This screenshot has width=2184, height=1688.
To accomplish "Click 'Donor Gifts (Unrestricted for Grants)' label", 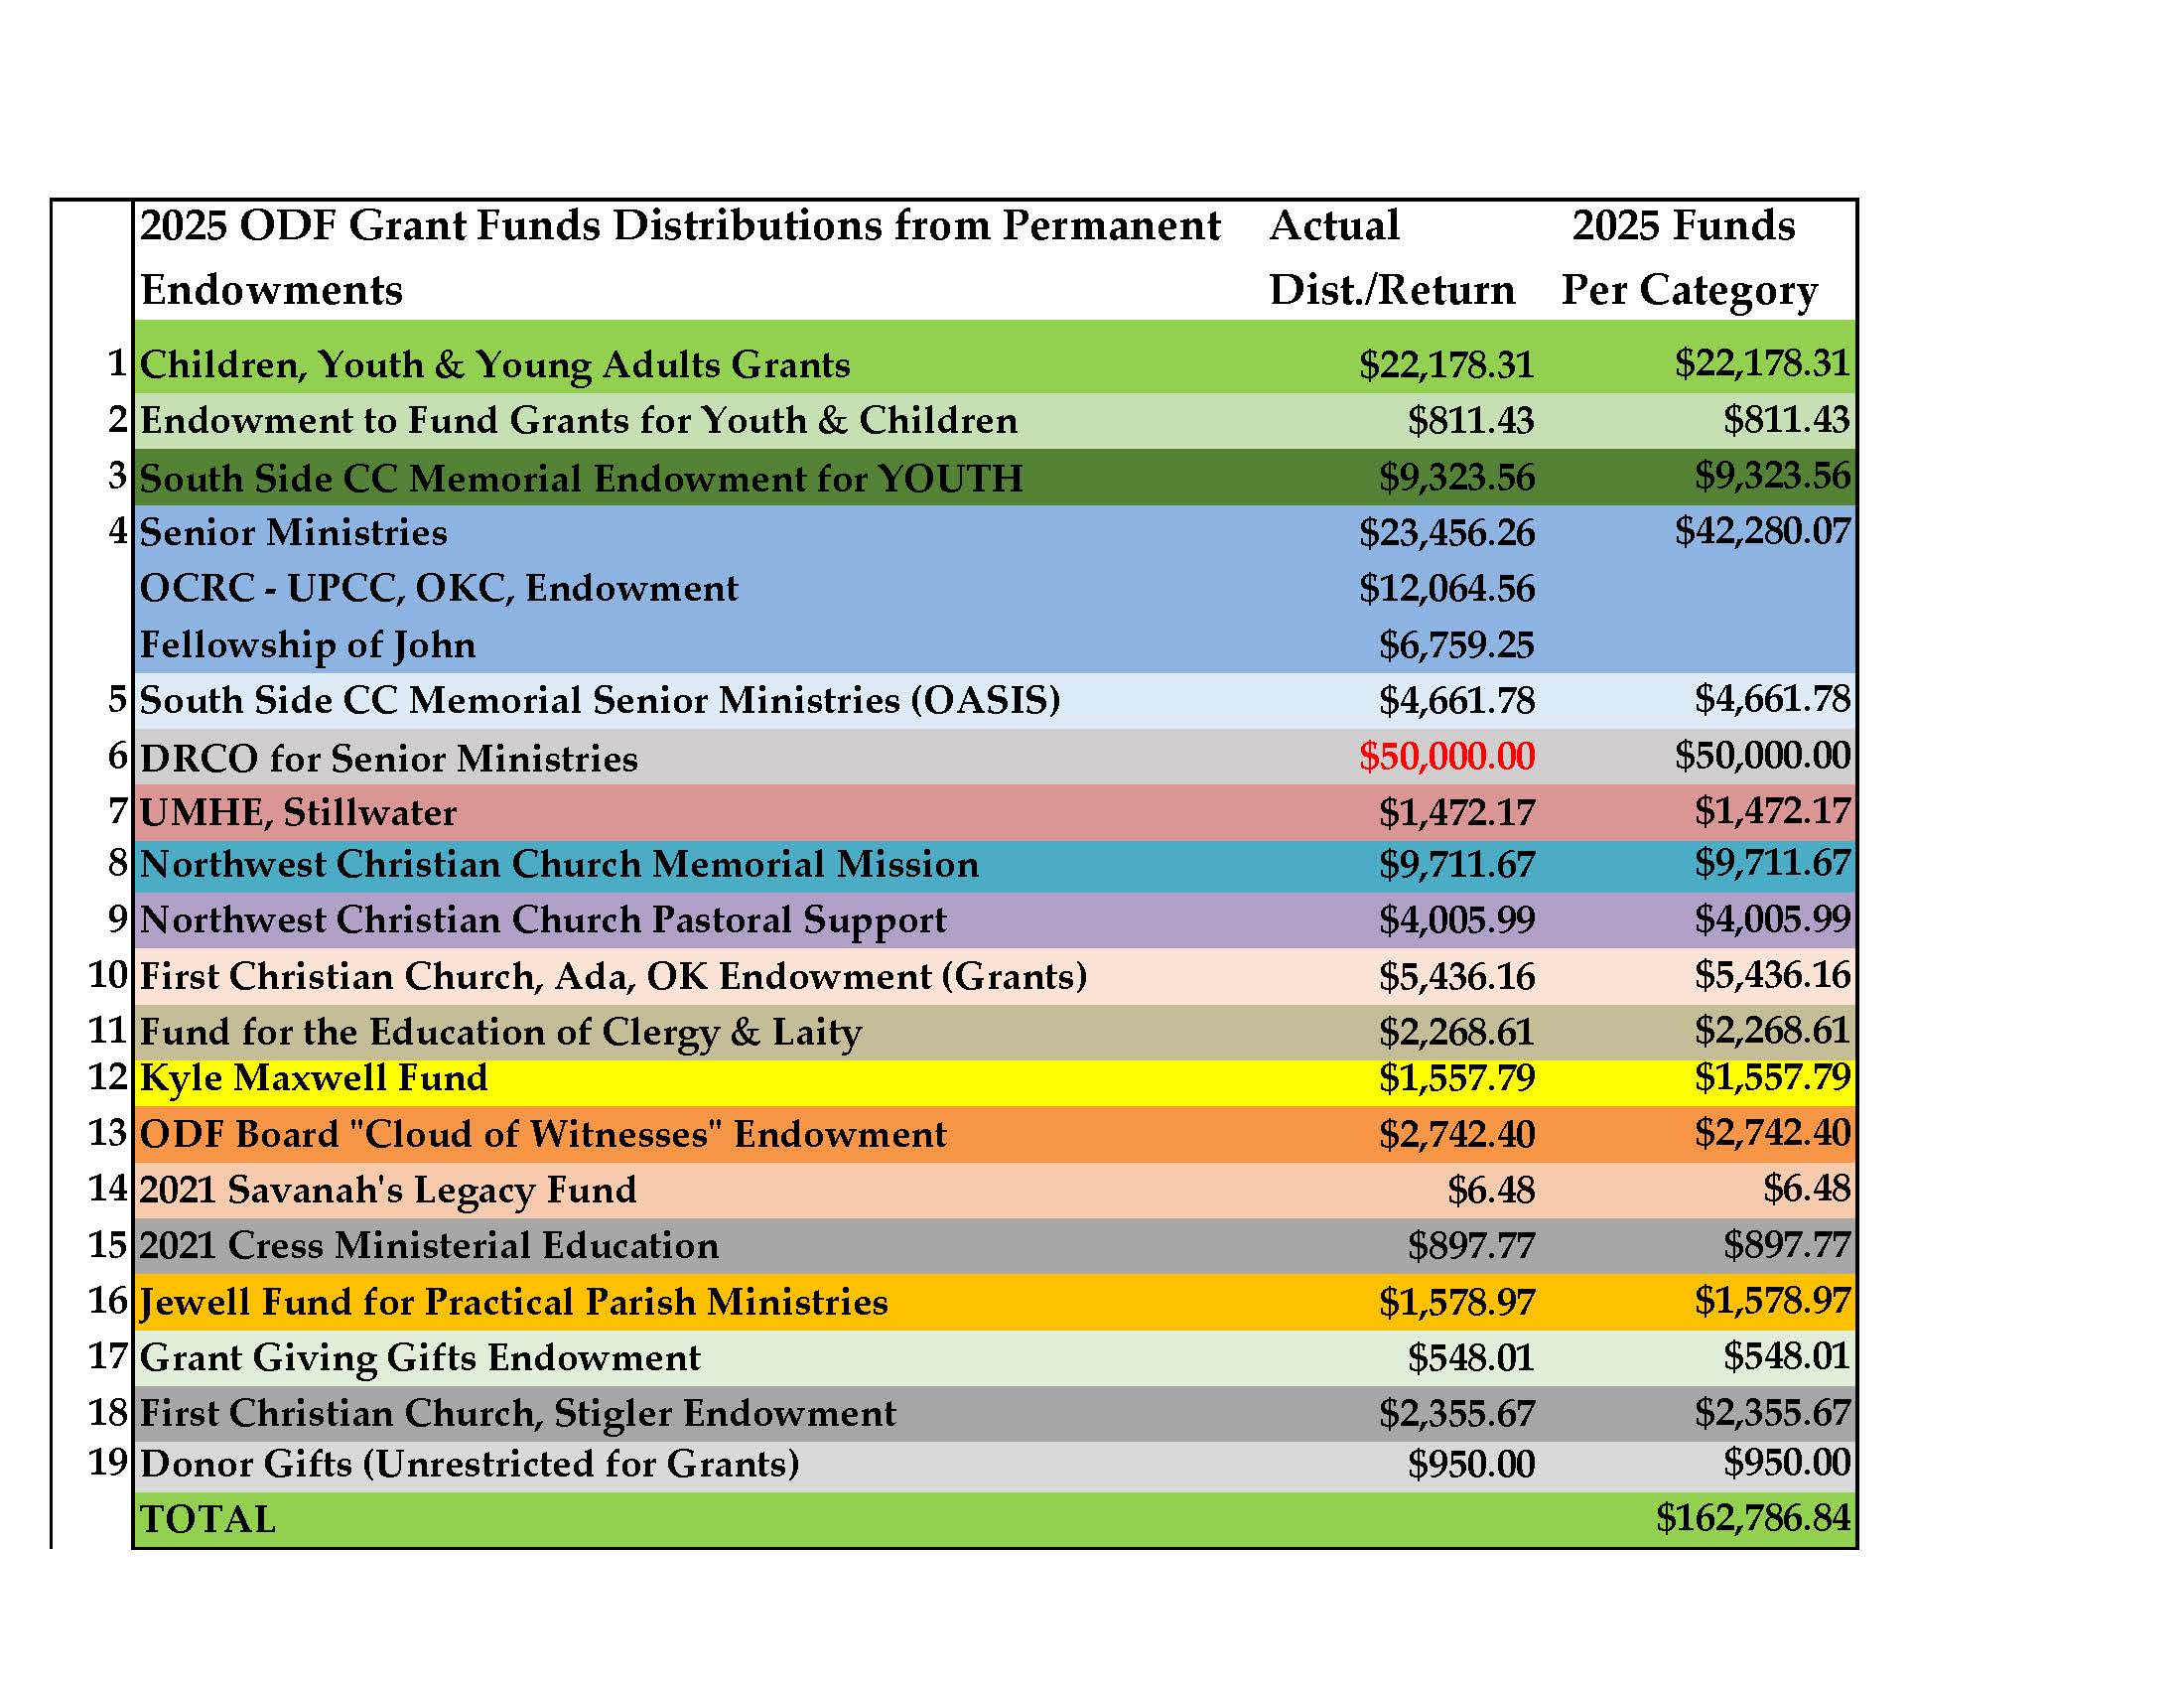I will 470,1465.
